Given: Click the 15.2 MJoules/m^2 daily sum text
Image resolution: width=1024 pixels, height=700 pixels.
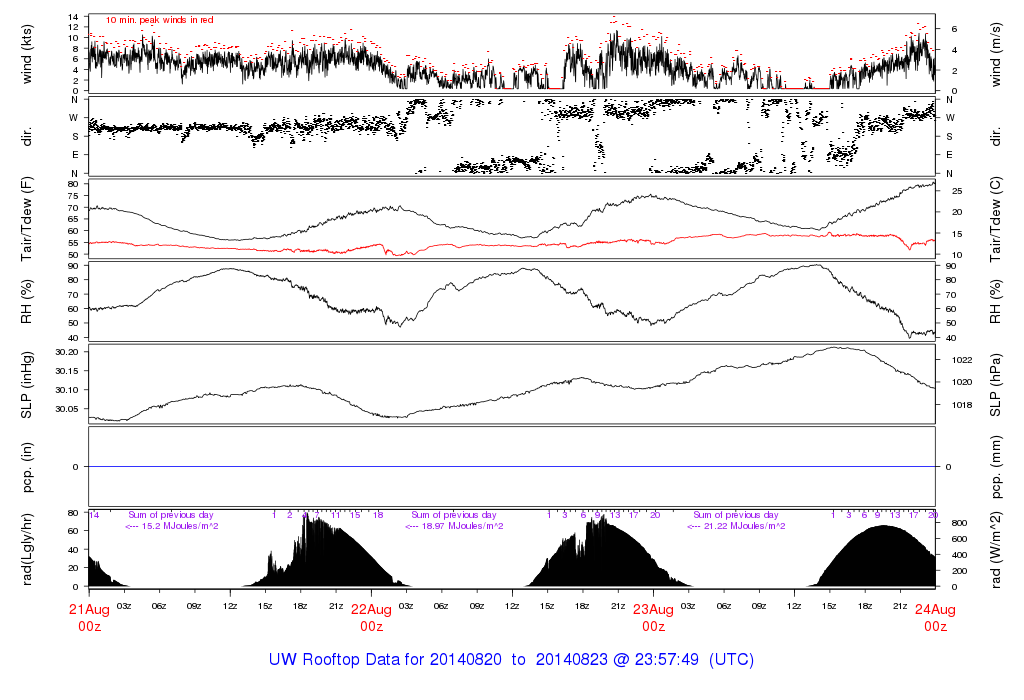Looking at the screenshot, I should [172, 526].
